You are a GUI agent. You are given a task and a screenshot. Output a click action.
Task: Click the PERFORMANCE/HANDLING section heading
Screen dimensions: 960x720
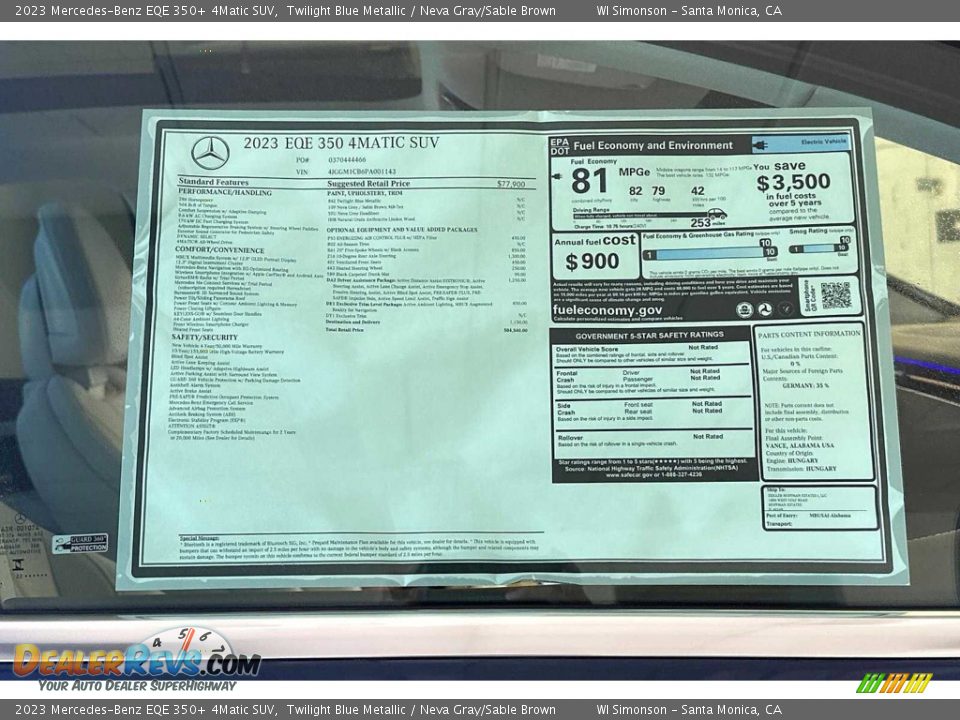click(225, 192)
